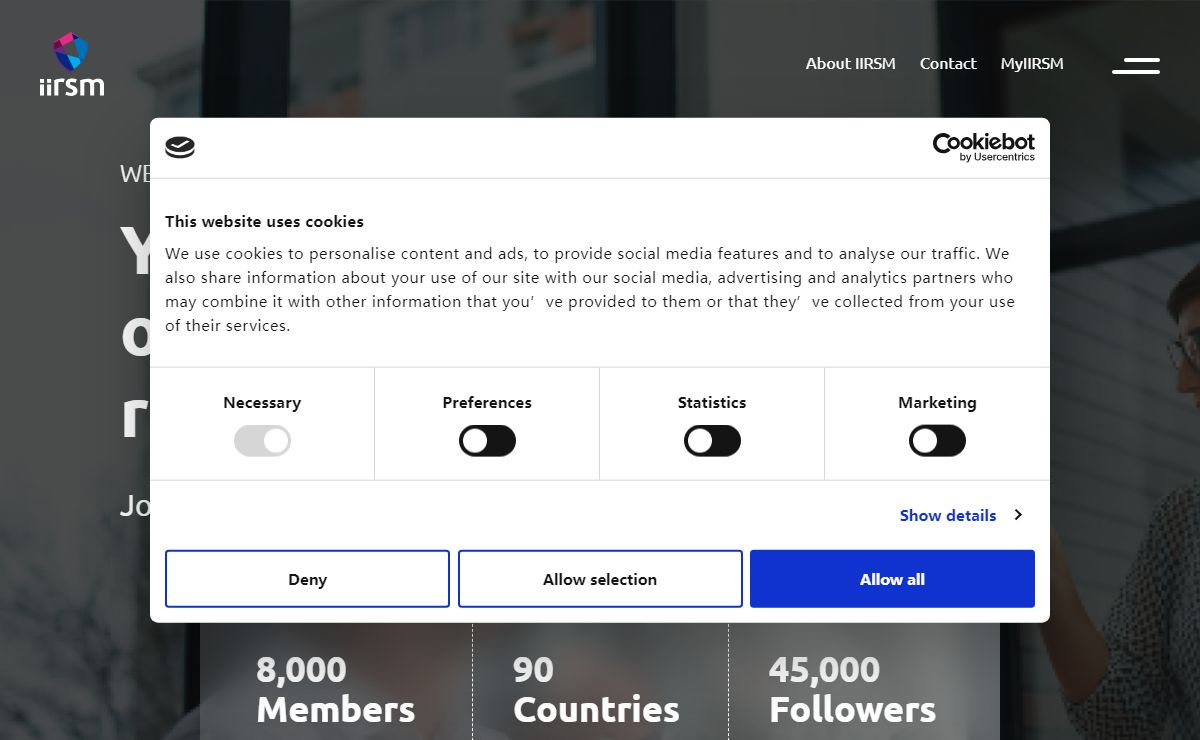1200x740 pixels.
Task: Click the 45,000 Followers statistic
Action: click(x=852, y=689)
